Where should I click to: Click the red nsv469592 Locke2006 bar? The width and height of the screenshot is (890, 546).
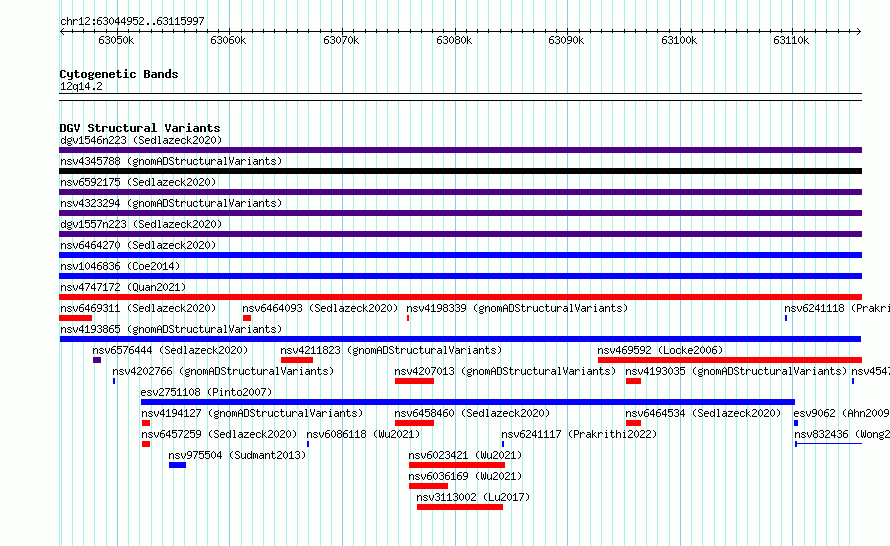[730, 360]
